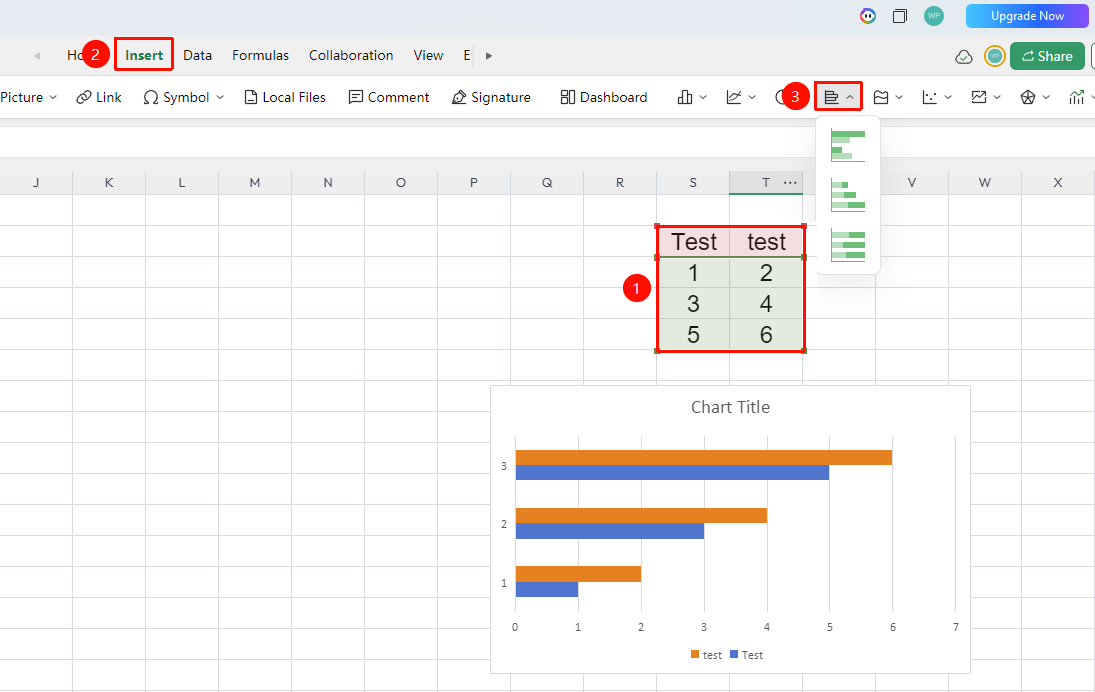Insert a radar chart from the toolbar

[x=1027, y=97]
